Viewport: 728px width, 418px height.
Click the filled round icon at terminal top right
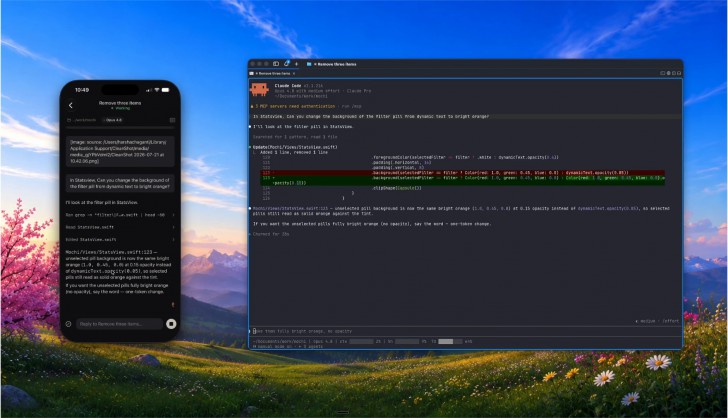668,73
